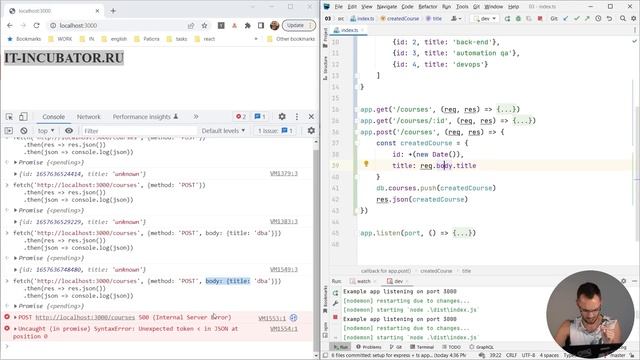Open the dev run configuration dropdown
The image size is (640, 360).
click(484, 18)
